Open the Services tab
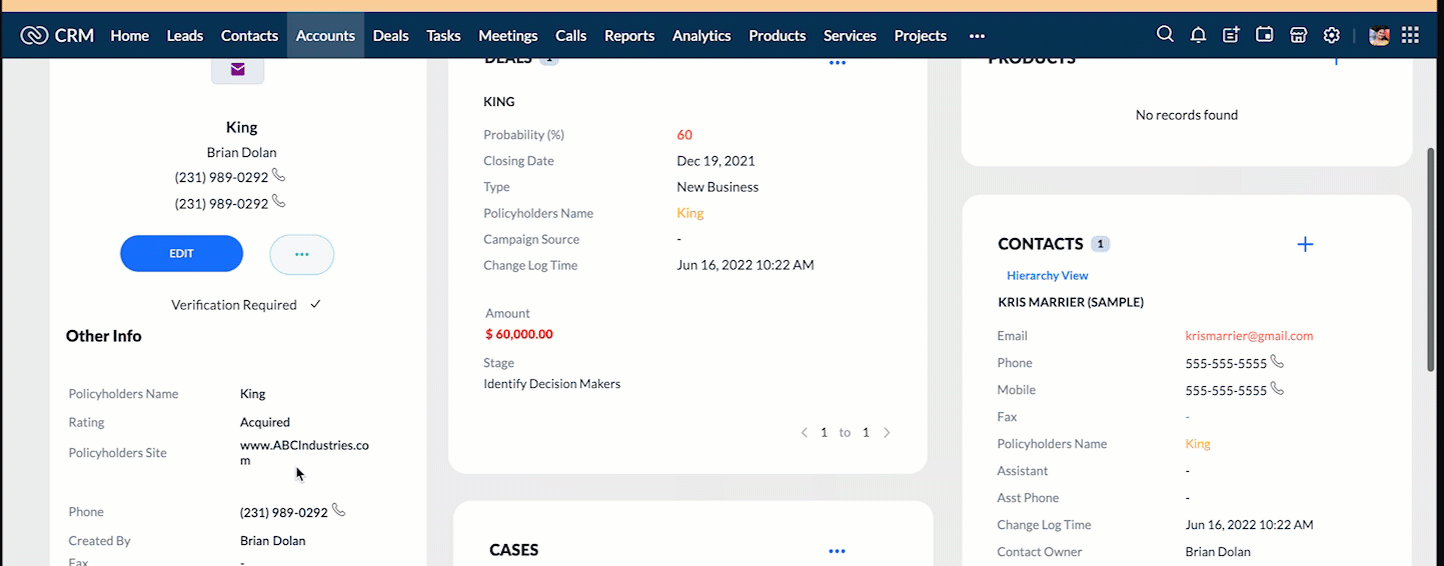This screenshot has height=566, width=1444. point(850,35)
